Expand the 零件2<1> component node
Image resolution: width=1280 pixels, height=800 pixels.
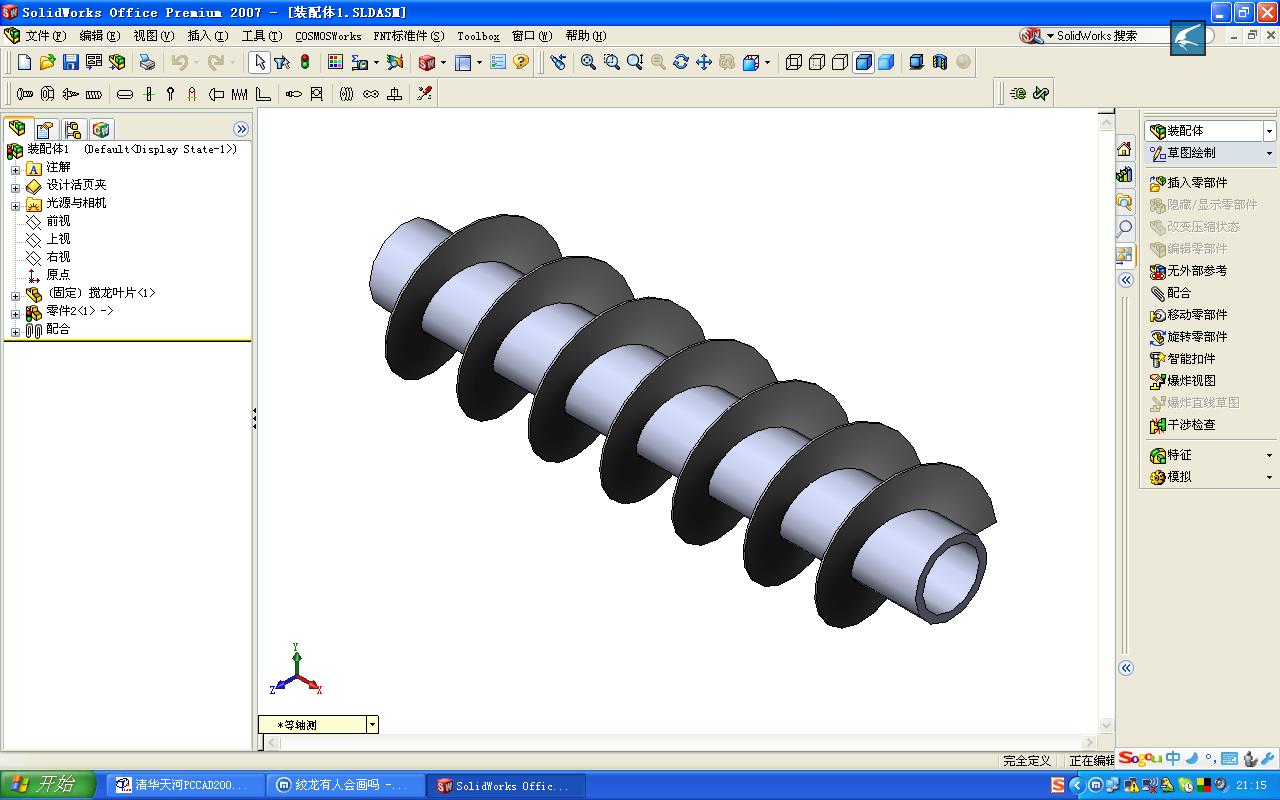(x=15, y=313)
